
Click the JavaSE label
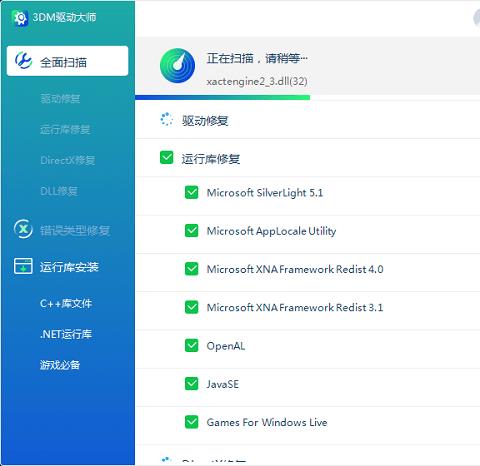[x=222, y=384]
